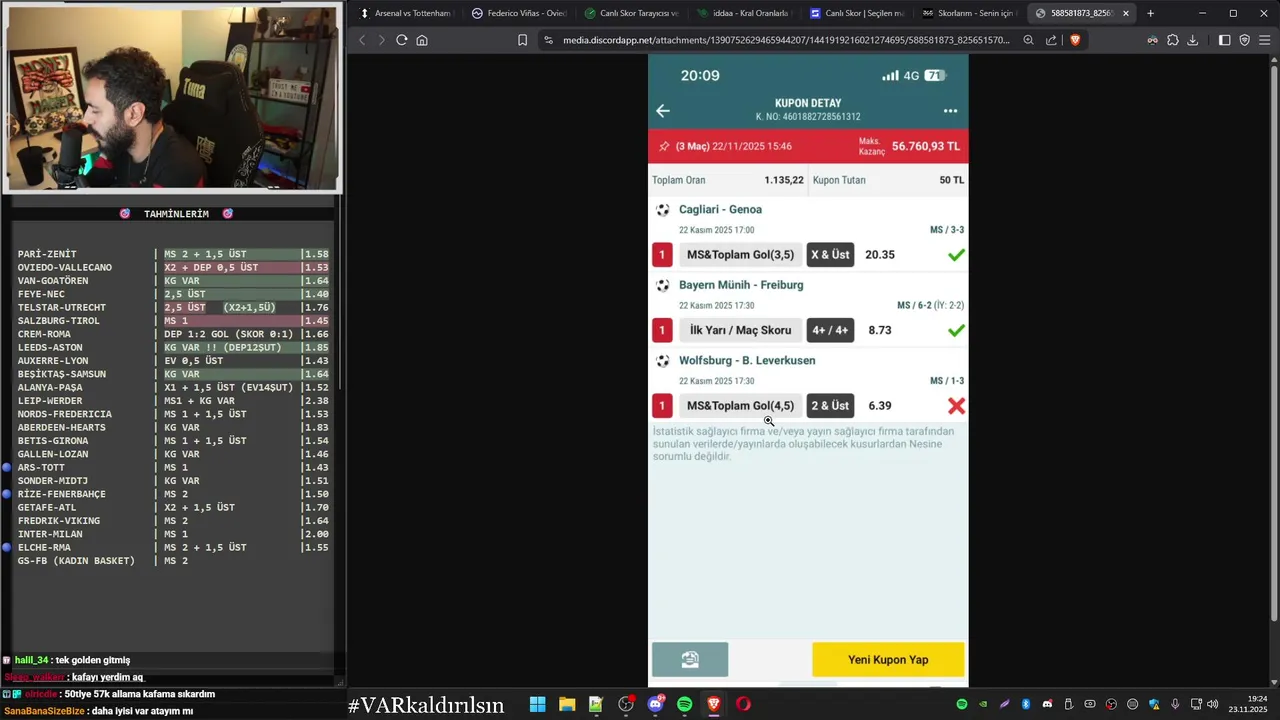Click the Cagliari - Genoa match title
The height and width of the screenshot is (720, 1280).
(720, 210)
